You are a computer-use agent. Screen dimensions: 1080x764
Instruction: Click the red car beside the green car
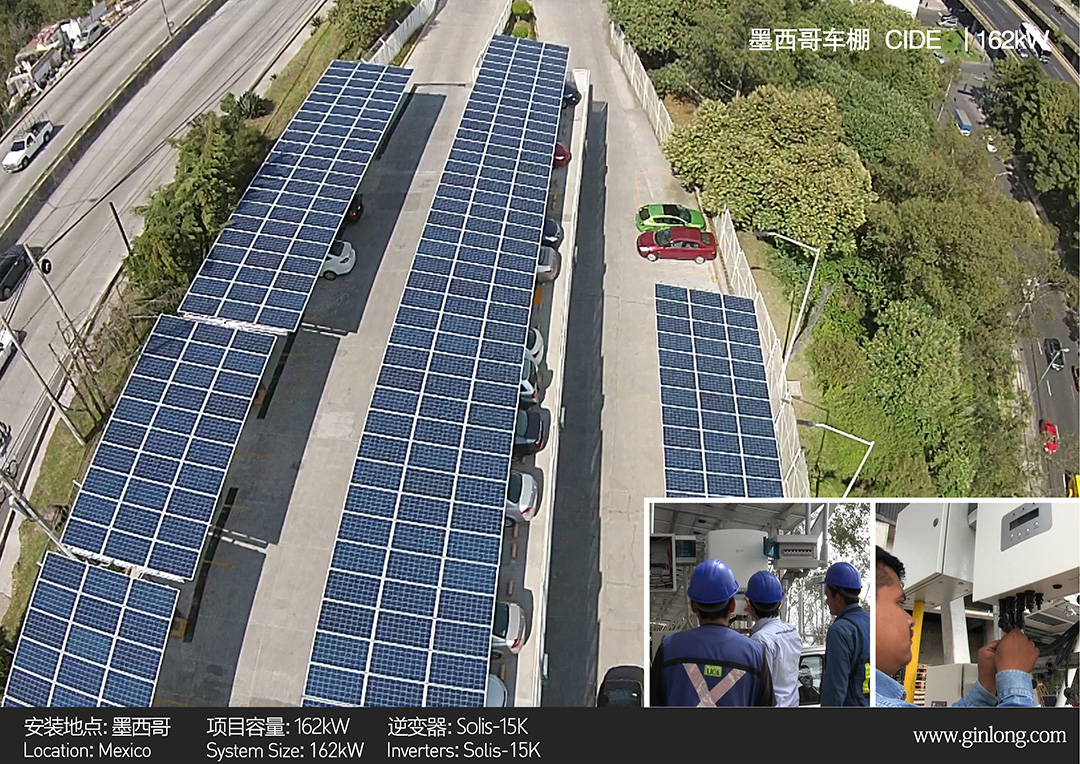[x=677, y=244]
